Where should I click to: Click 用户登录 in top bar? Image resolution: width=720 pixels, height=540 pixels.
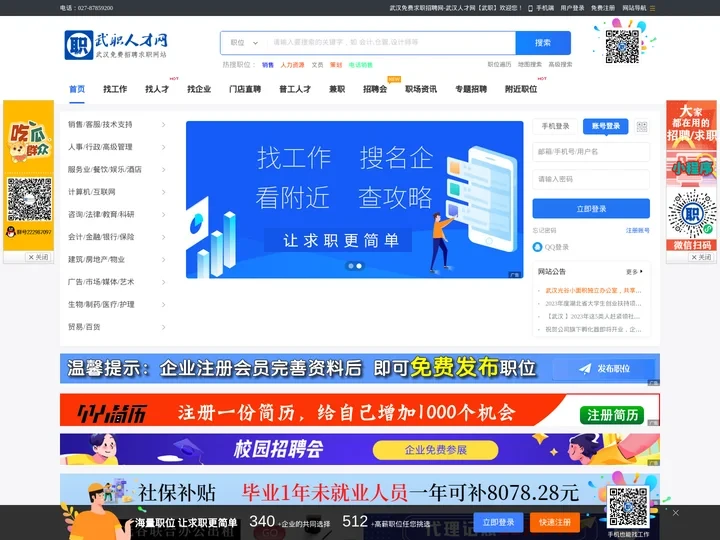572,8
